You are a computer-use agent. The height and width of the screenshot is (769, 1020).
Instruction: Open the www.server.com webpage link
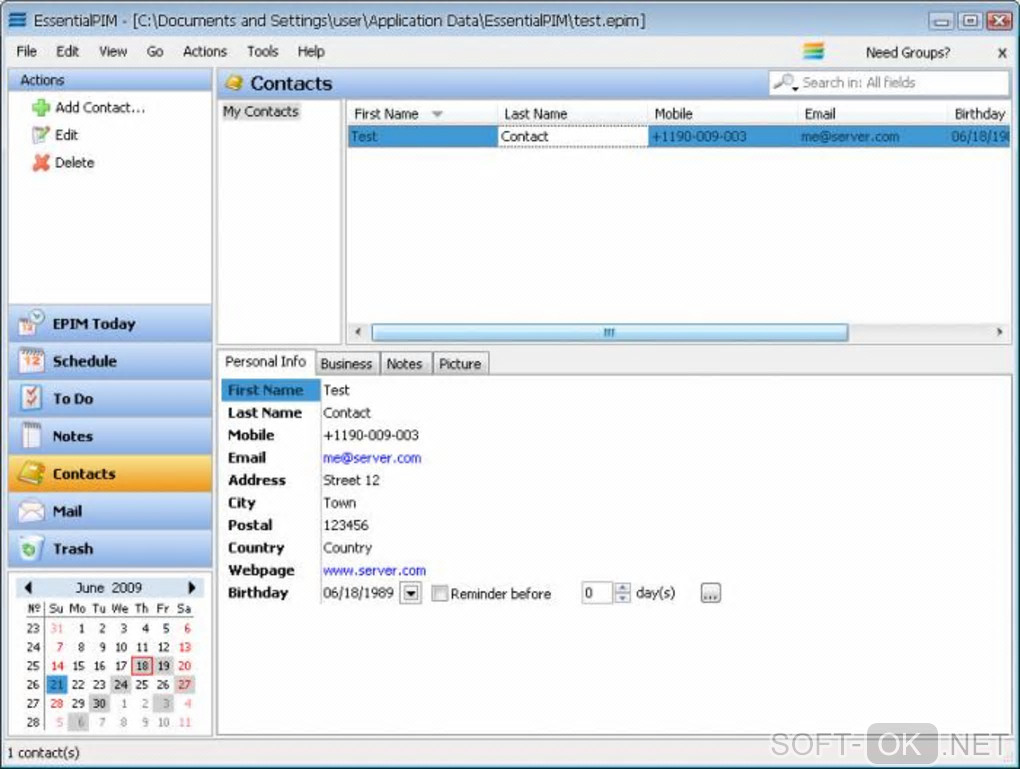[x=375, y=571]
